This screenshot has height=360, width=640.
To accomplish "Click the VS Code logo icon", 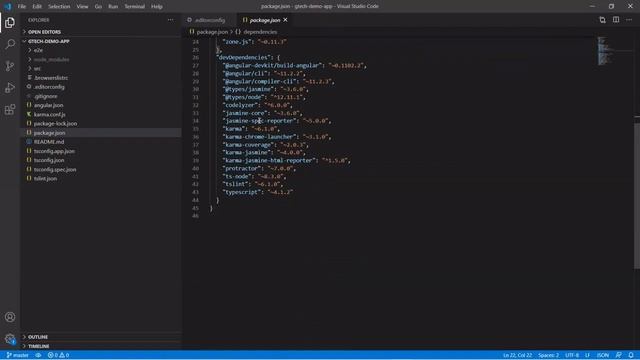I will pyautogui.click(x=8, y=6).
